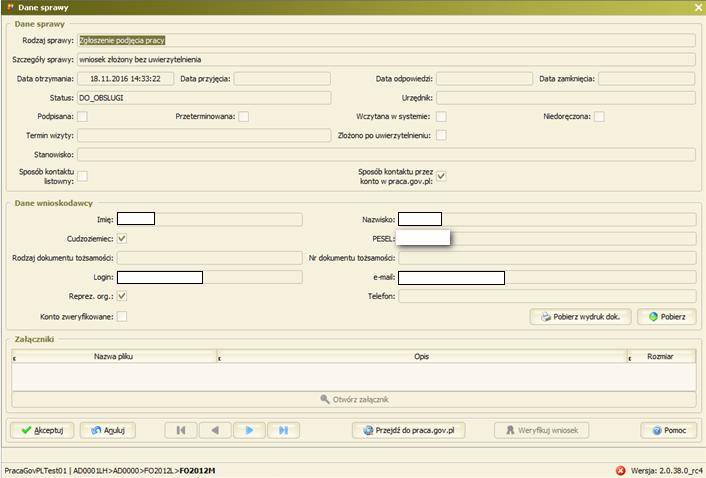Open Pomoc help

point(669,430)
